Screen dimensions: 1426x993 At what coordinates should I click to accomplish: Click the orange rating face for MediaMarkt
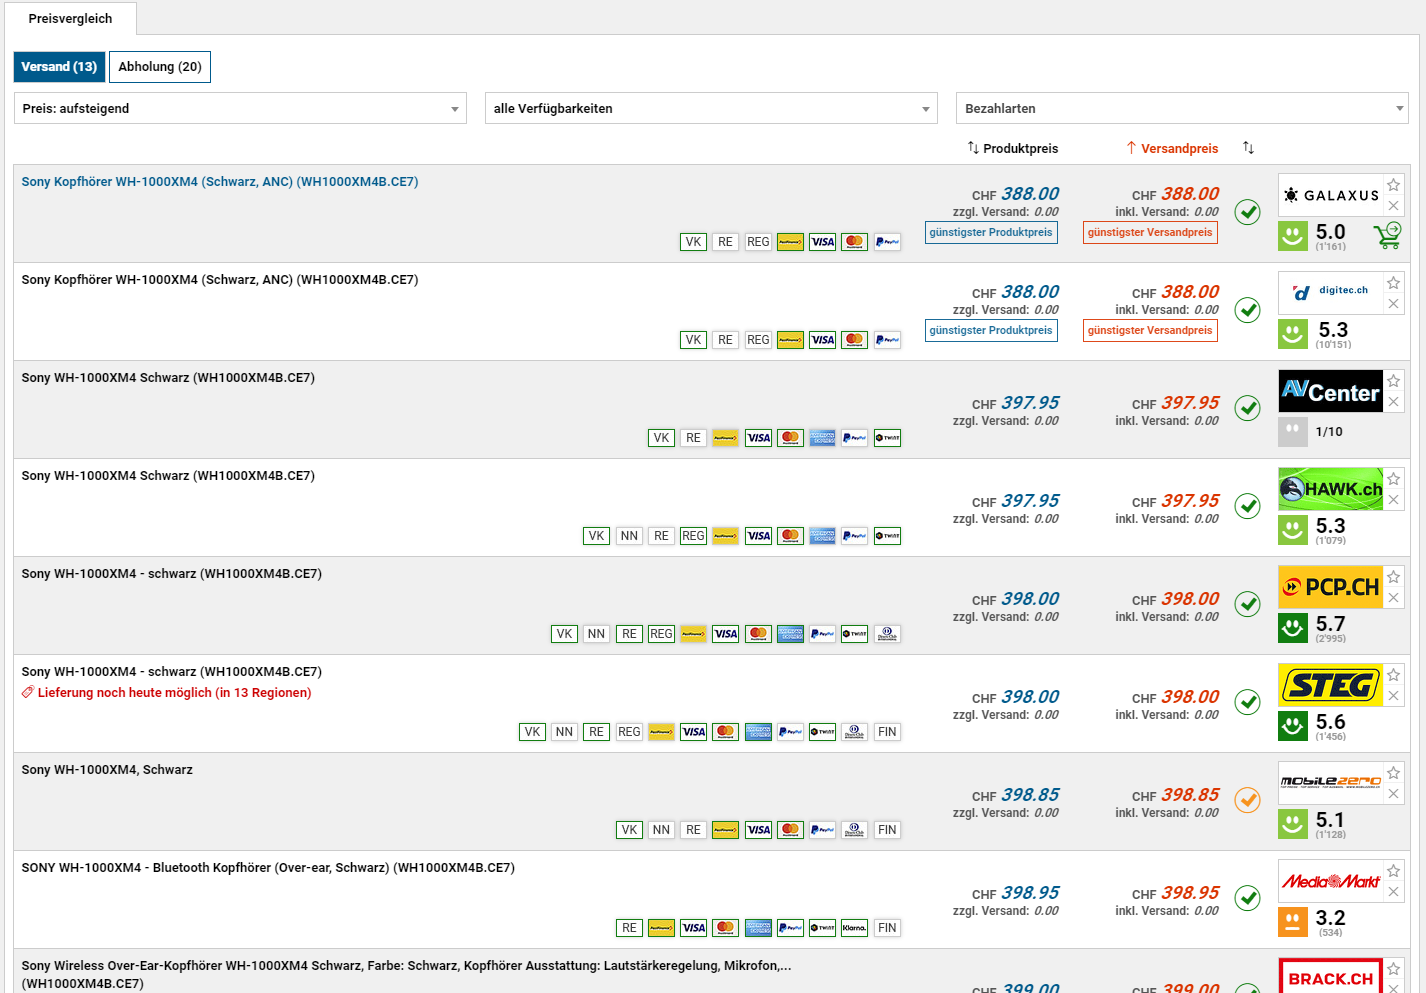click(1293, 922)
